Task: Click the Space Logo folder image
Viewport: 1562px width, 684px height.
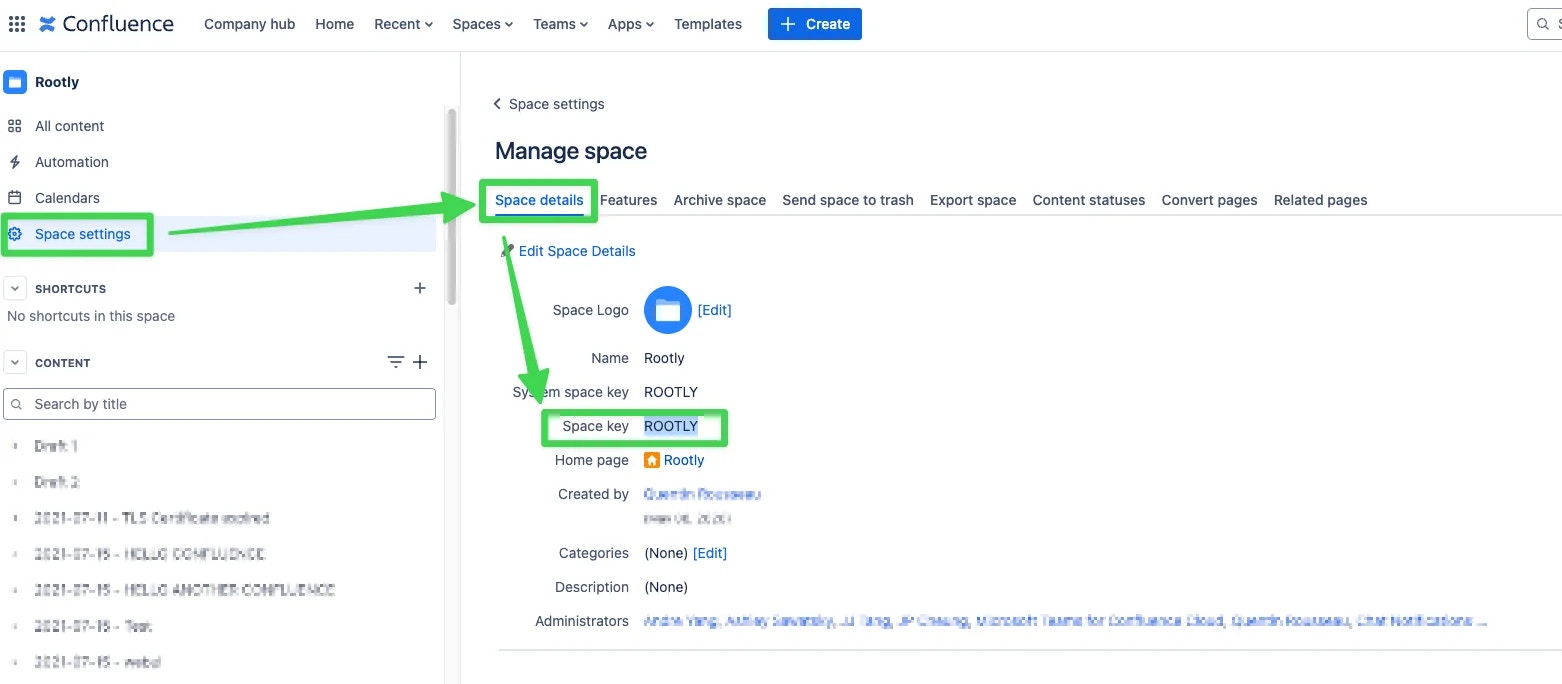Action: (x=668, y=310)
